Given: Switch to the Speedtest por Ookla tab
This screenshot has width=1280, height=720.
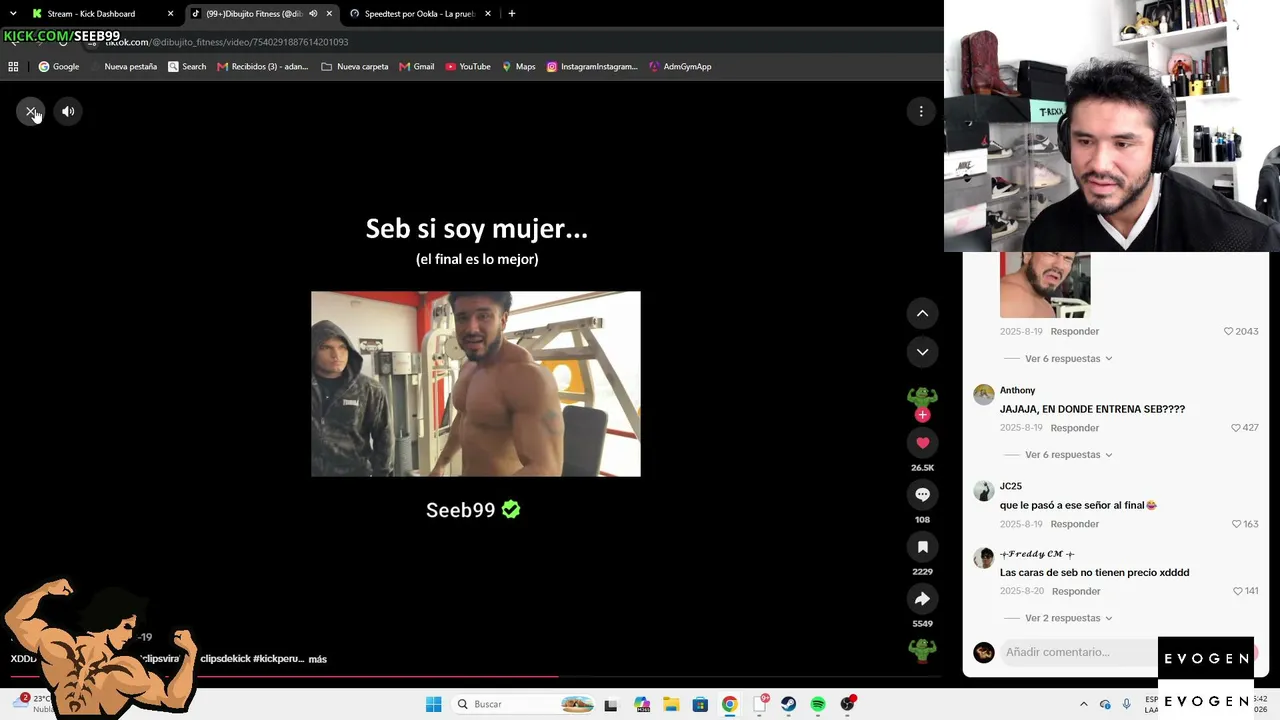Looking at the screenshot, I should point(420,14).
